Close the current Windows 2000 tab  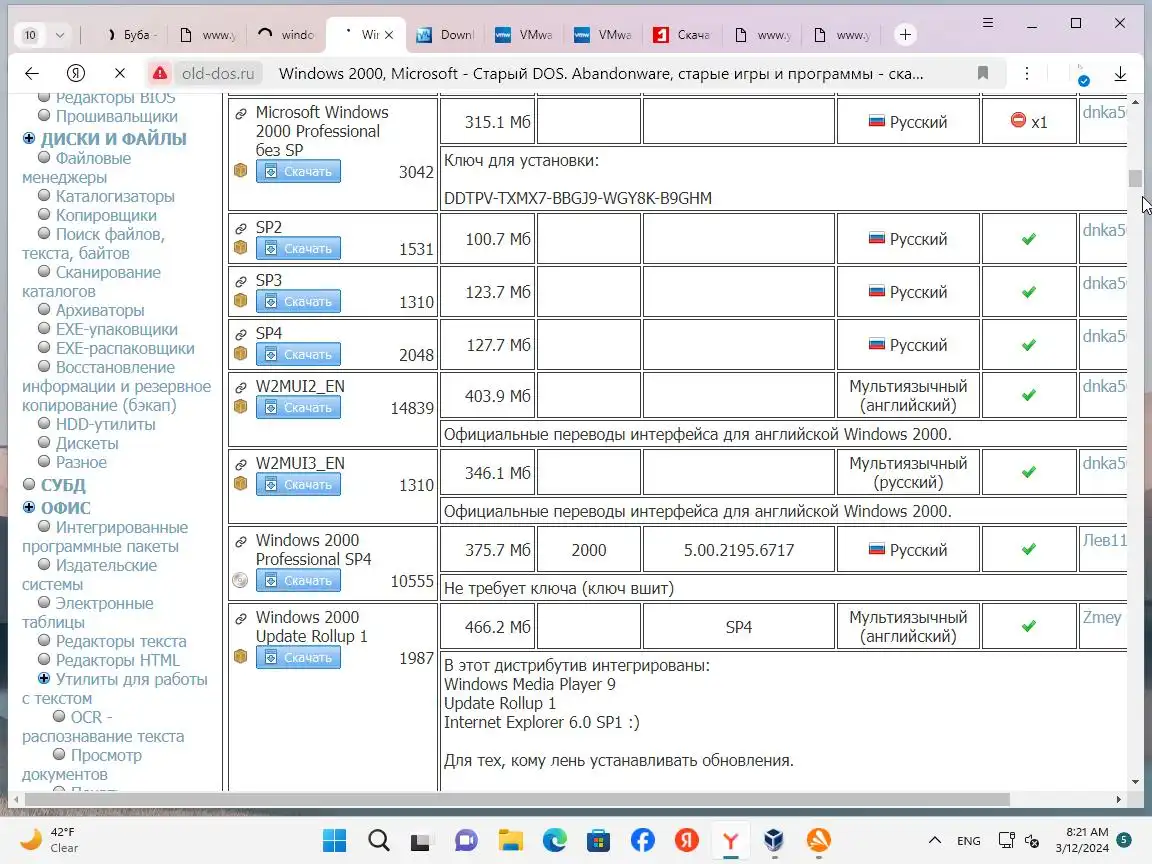(x=389, y=35)
